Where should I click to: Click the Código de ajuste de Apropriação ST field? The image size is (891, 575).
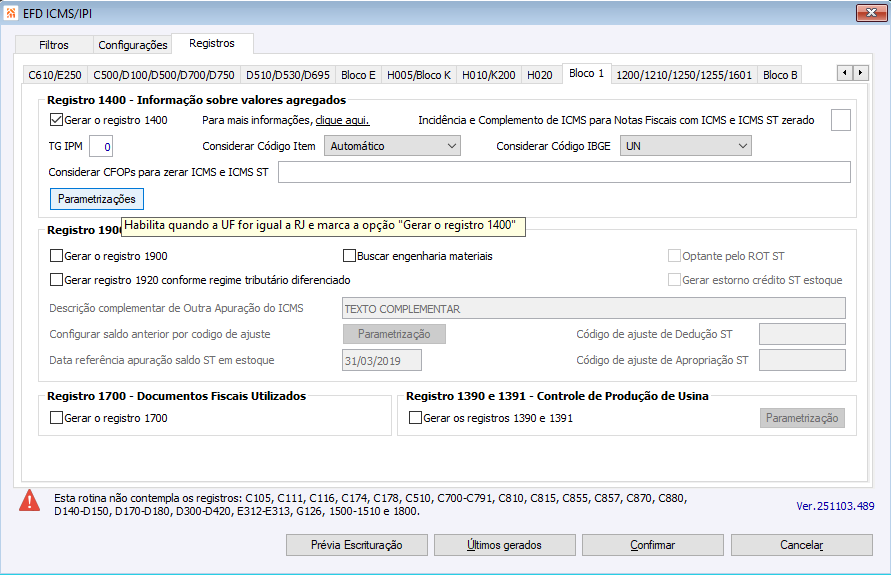point(802,360)
